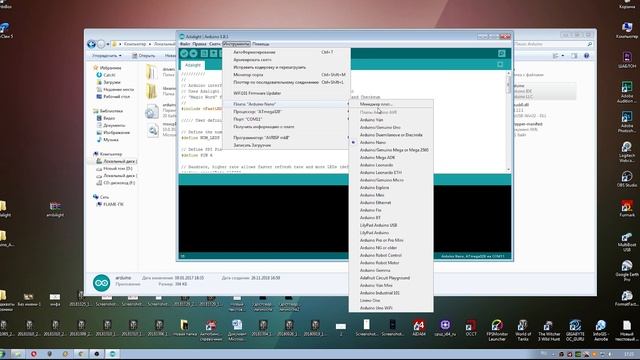This screenshot has height=360, width=640.
Task: Open the Помощь menu in Arduino
Action: coord(261,44)
